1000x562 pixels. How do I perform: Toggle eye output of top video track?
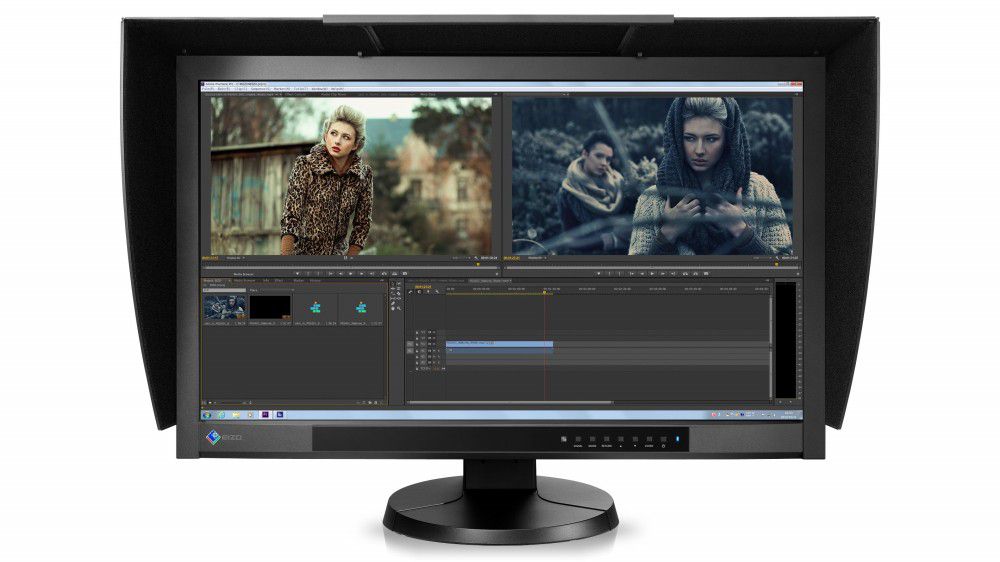[x=434, y=332]
